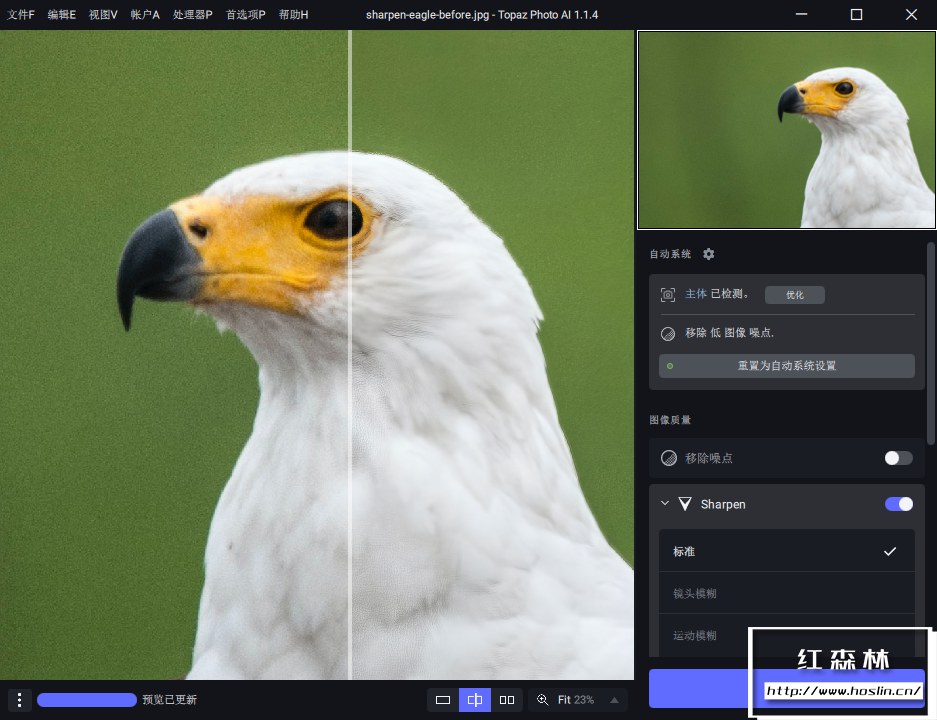
Task: Click the vertical before/after split divider
Action: pyautogui.click(x=350, y=400)
